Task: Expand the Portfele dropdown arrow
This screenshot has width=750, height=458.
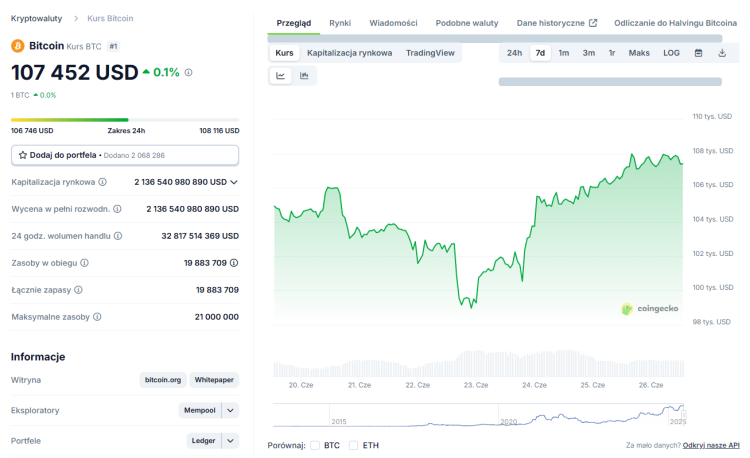Action: click(230, 441)
